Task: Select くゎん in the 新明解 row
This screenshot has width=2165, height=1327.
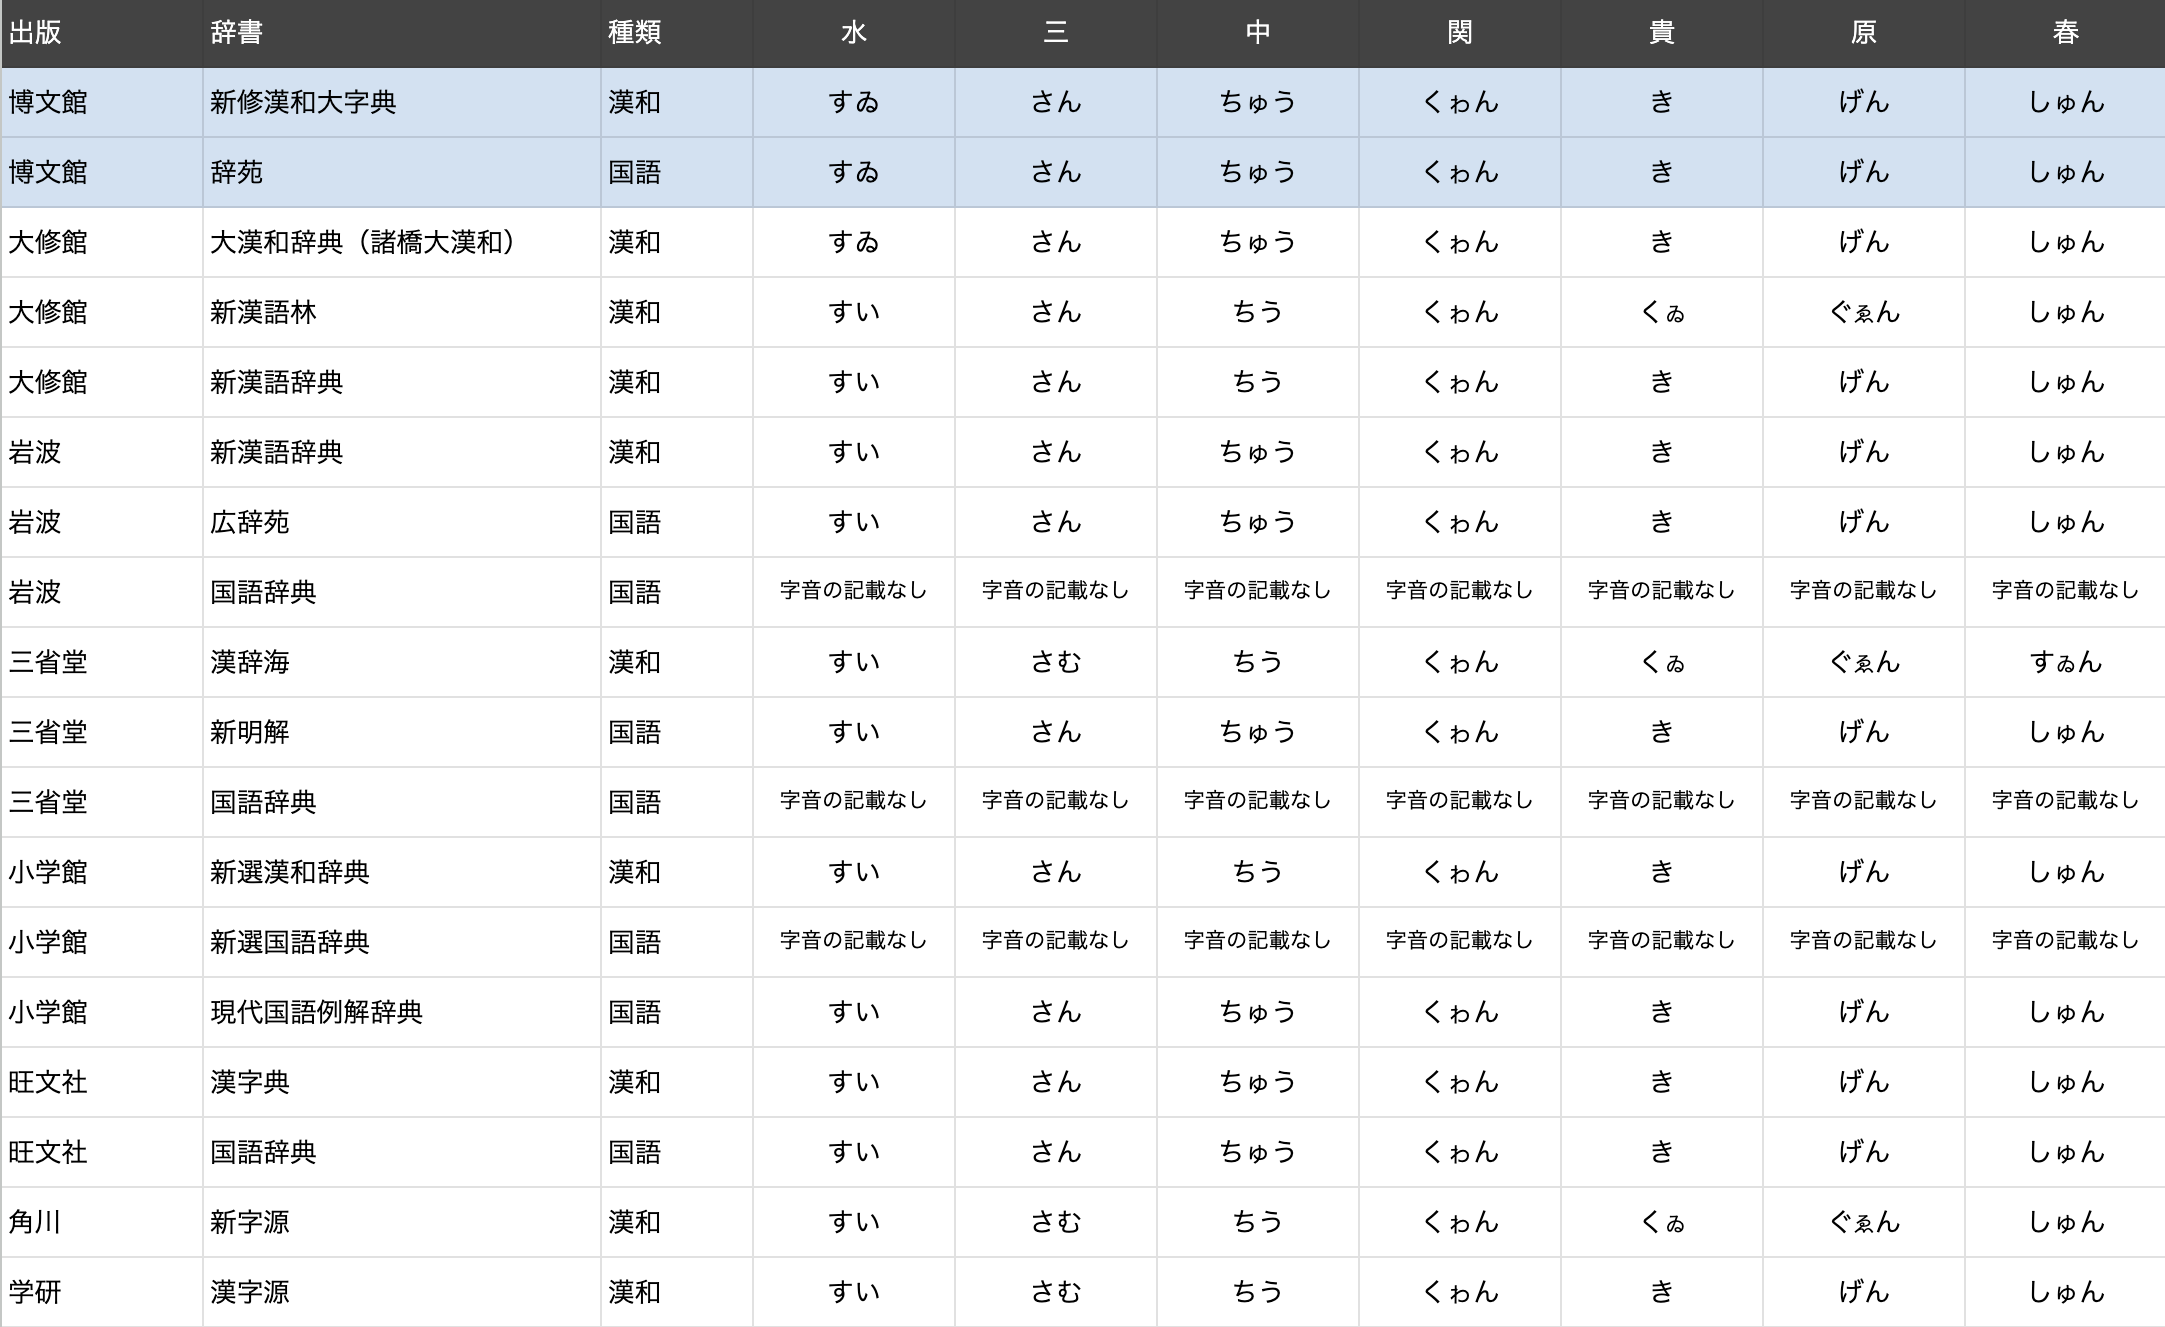Action: click(1459, 732)
